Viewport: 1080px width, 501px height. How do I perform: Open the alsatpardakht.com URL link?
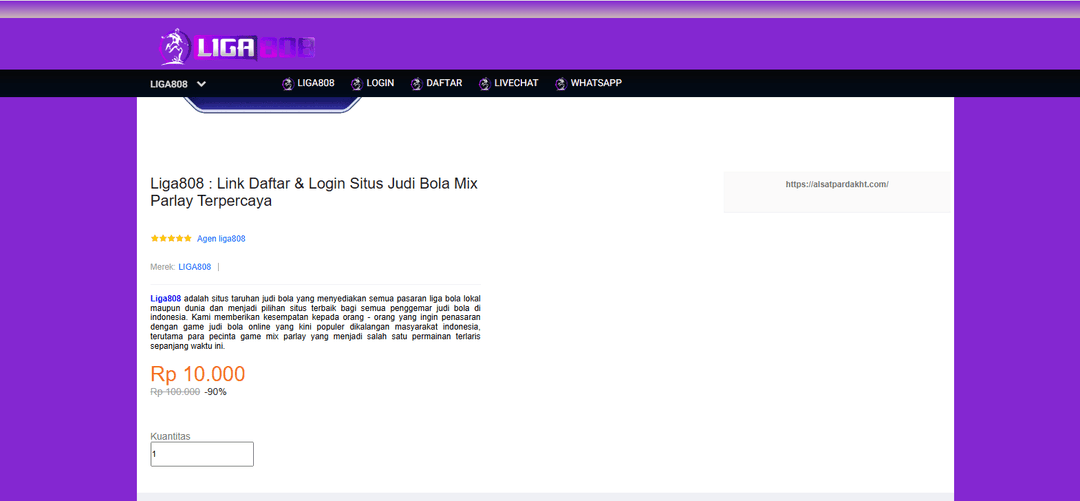pyautogui.click(x=837, y=184)
